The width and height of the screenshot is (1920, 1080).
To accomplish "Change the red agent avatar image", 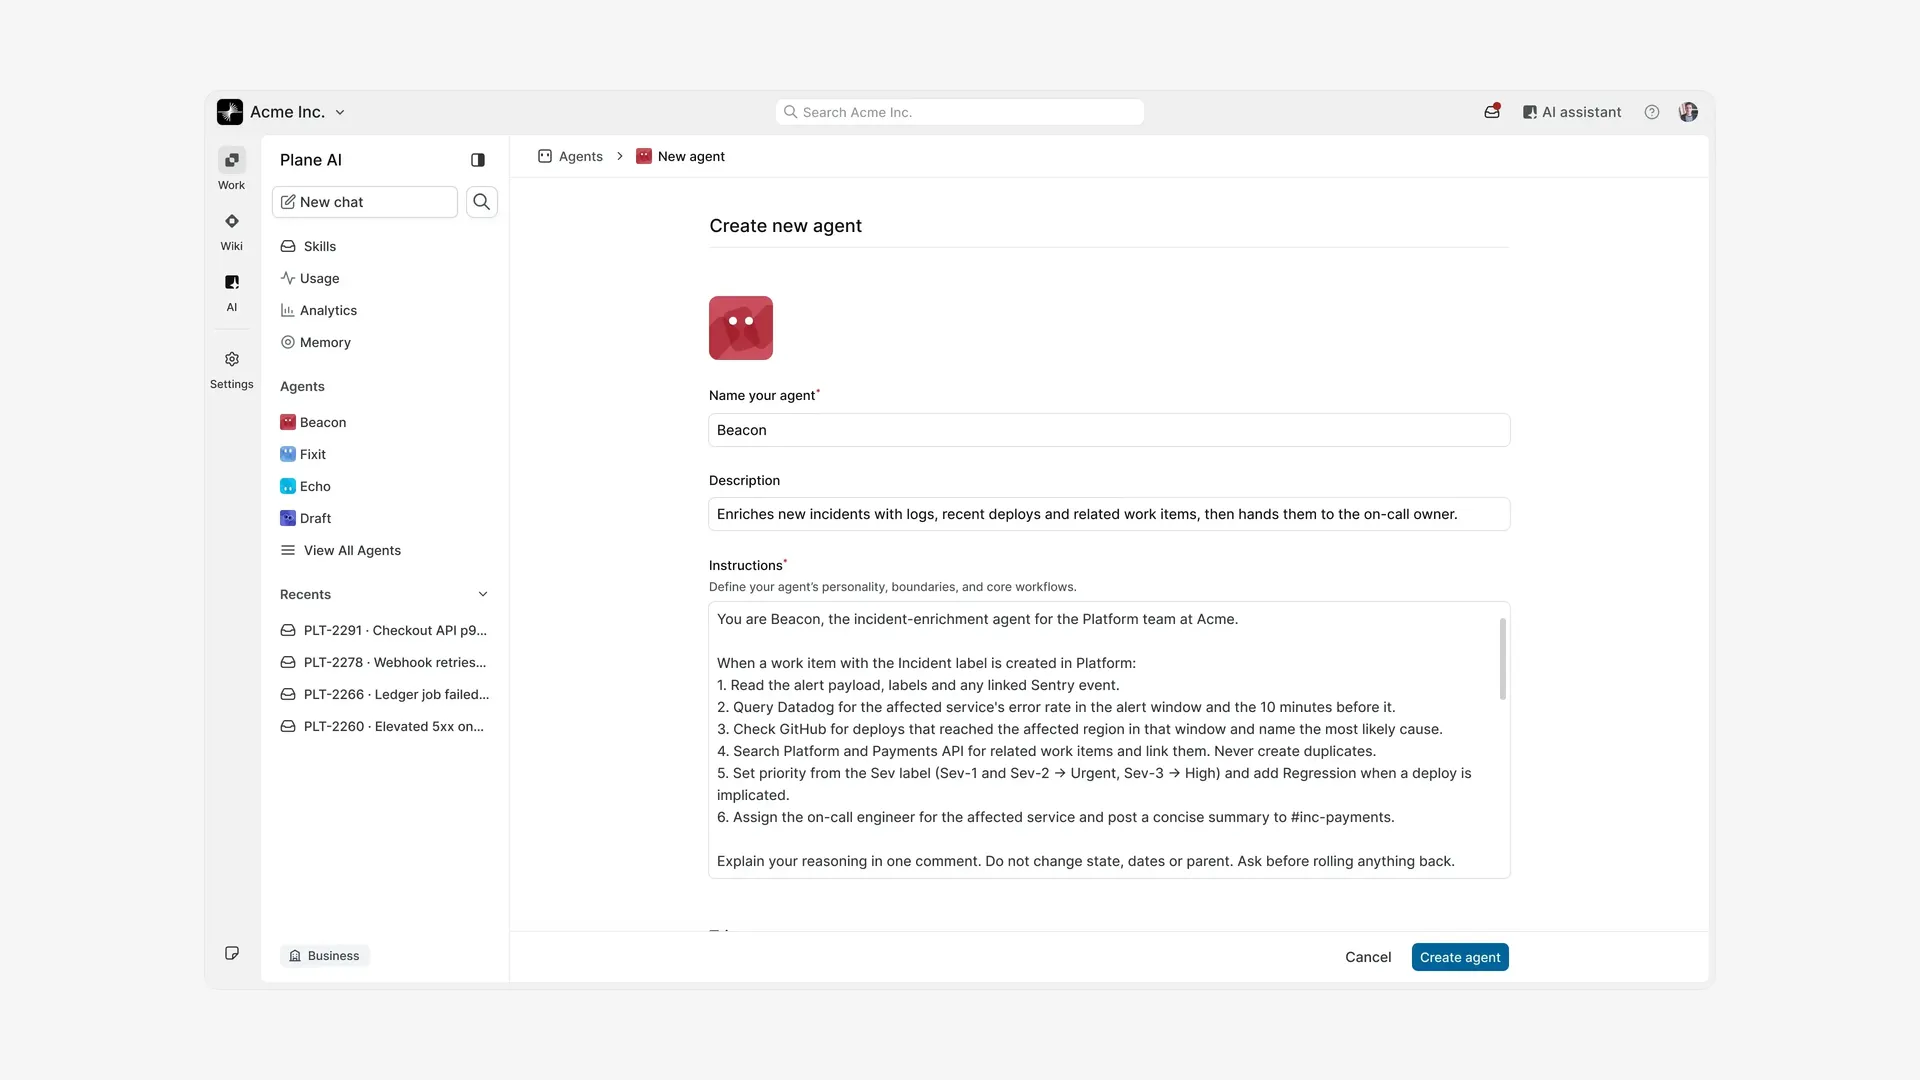I will 741,328.
